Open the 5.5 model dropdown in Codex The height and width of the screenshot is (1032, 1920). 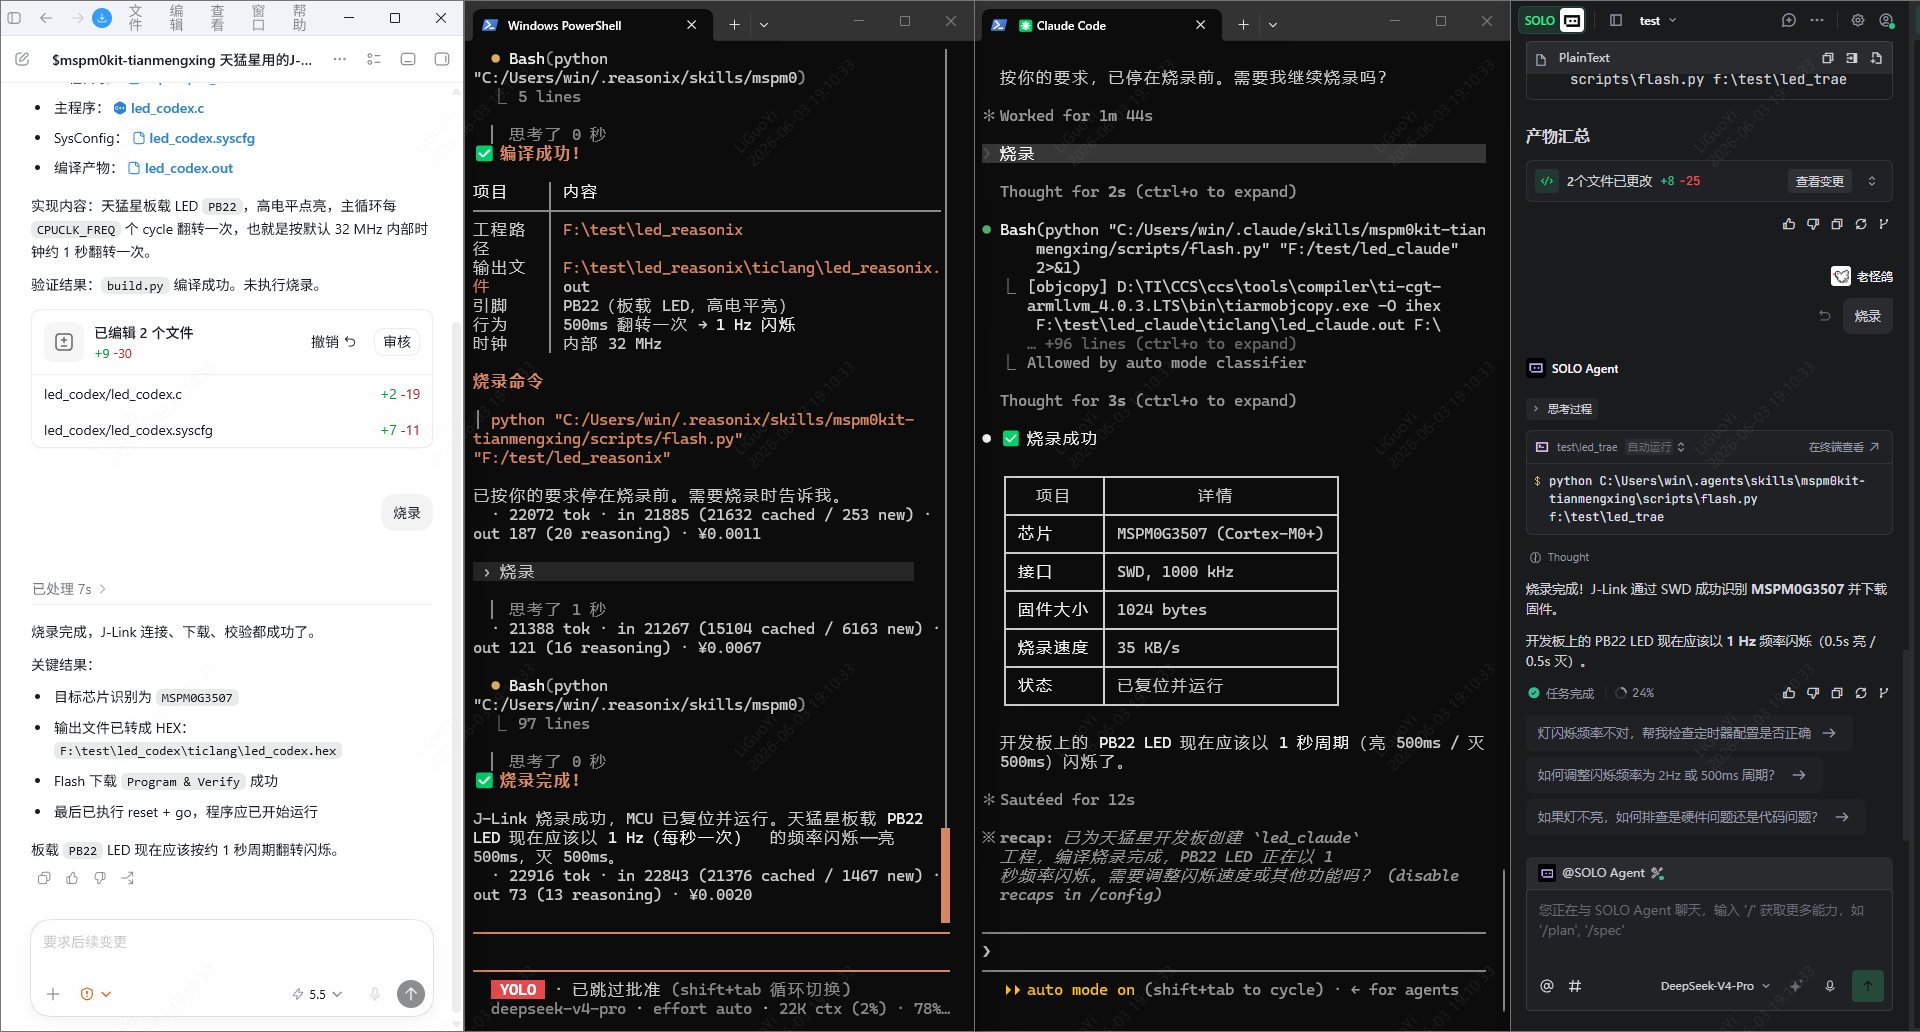coord(318,994)
